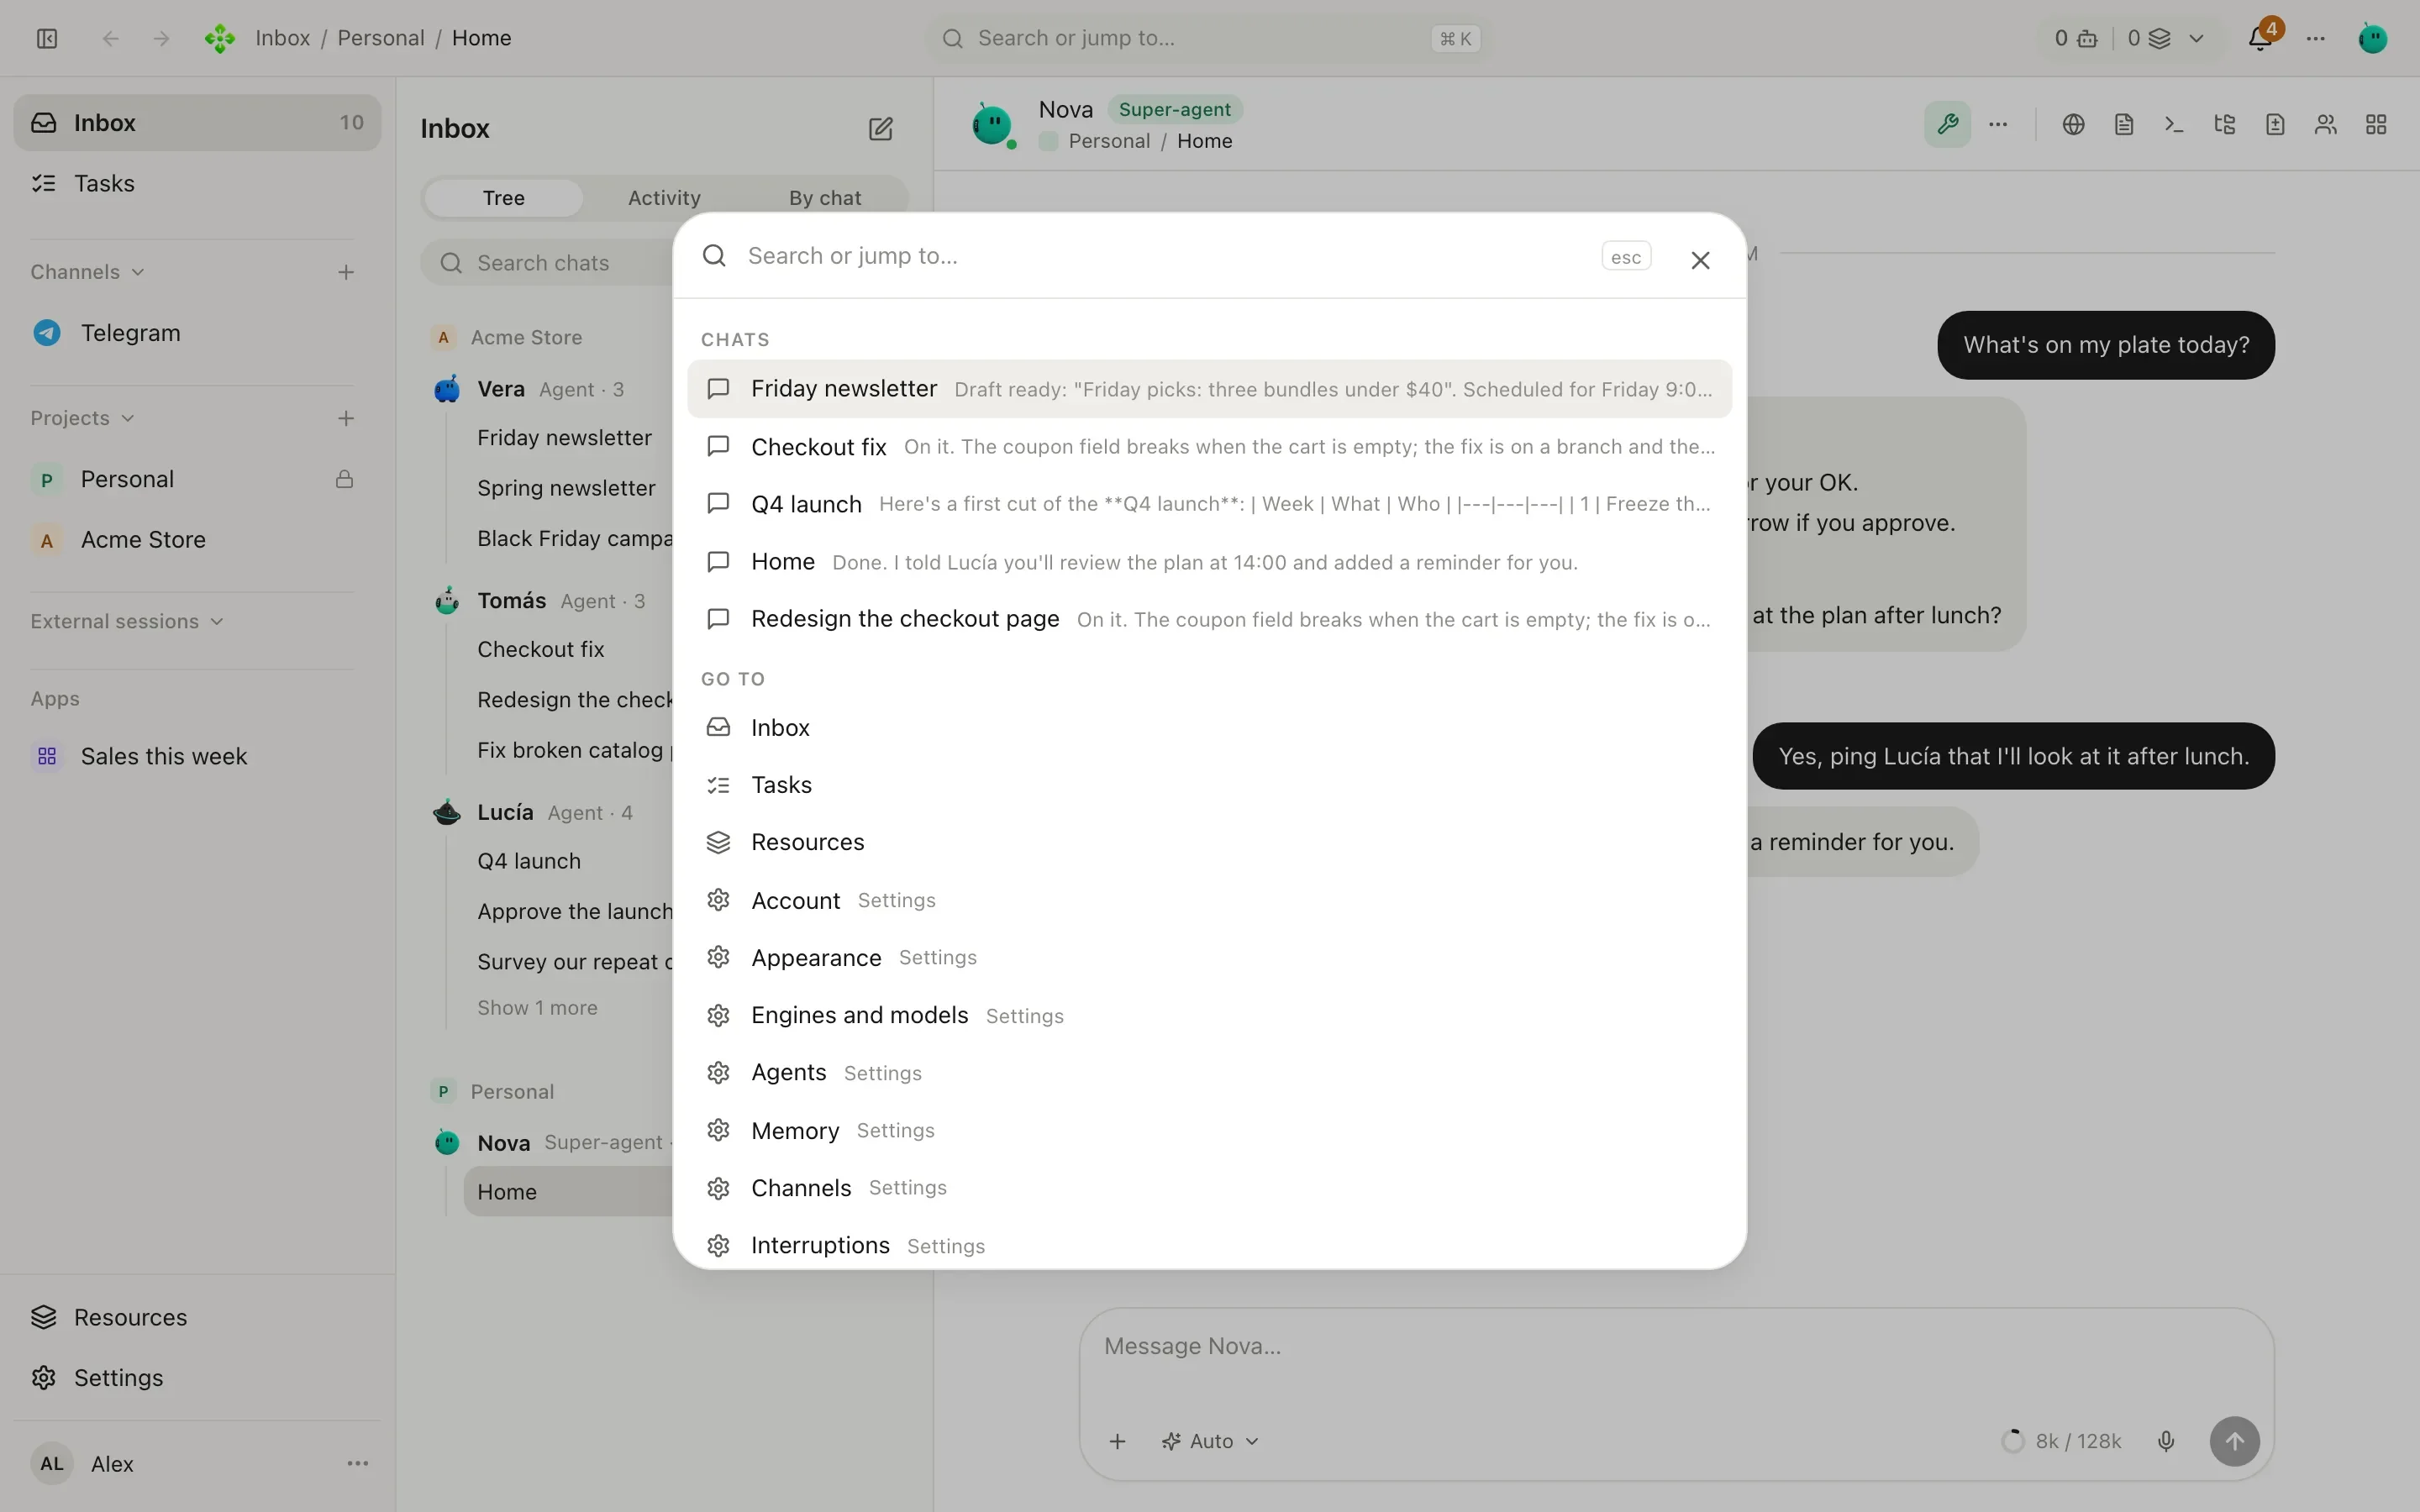Open Interruptions settings from palette
Viewport: 2420px width, 1512px height.
click(x=1209, y=1245)
